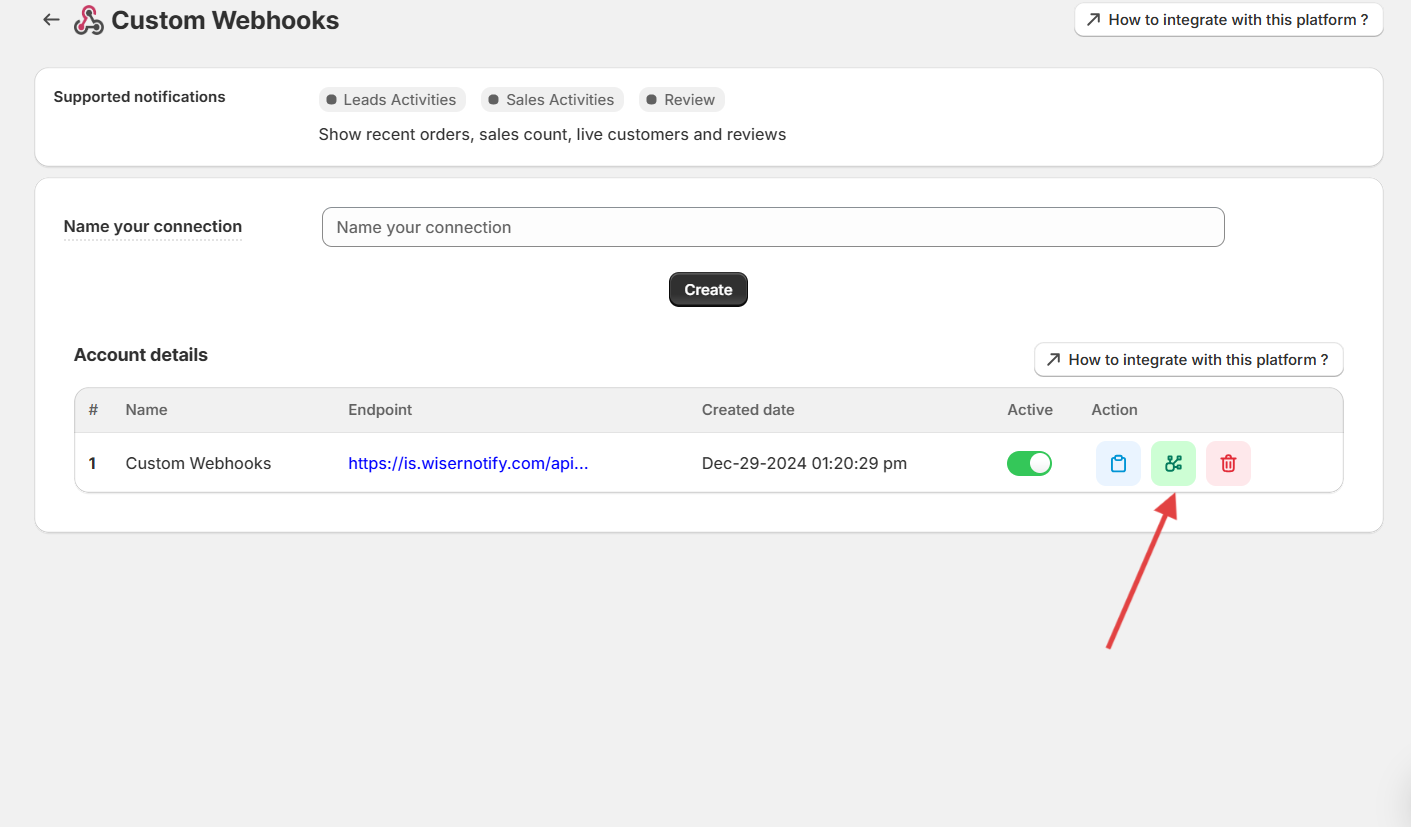The image size is (1411, 827).
Task: Click the Name your connection label
Action: coord(153,227)
